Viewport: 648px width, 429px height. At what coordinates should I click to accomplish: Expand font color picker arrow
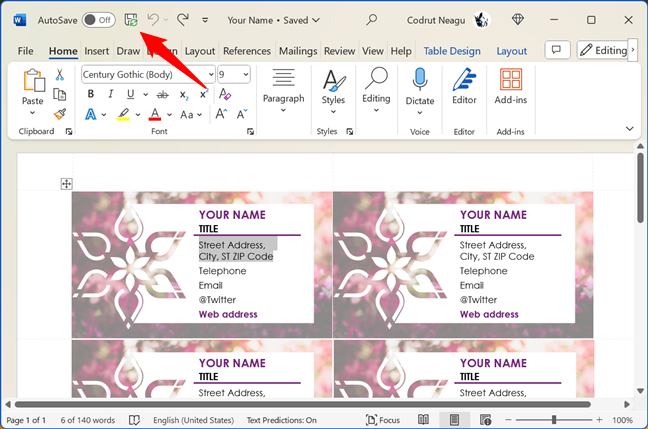(x=169, y=115)
